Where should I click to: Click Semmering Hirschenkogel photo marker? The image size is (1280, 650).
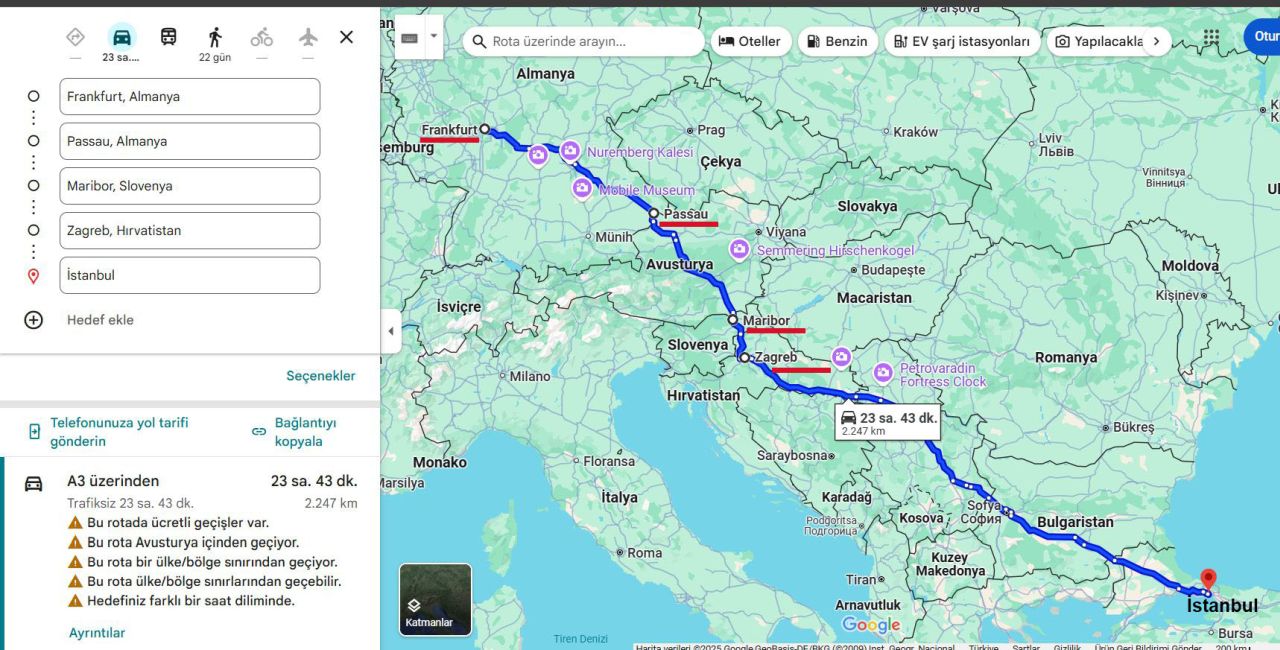coord(739,249)
